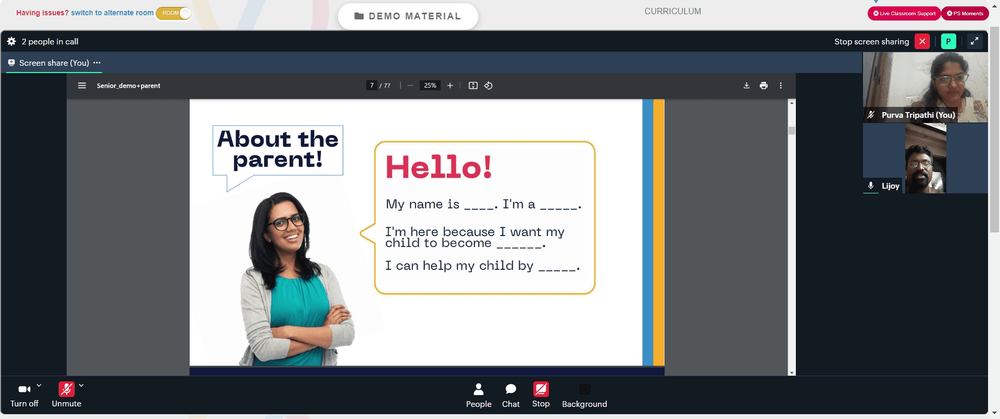This screenshot has height=419, width=1000.
Task: Open call settings gear icon
Action: pos(11,41)
